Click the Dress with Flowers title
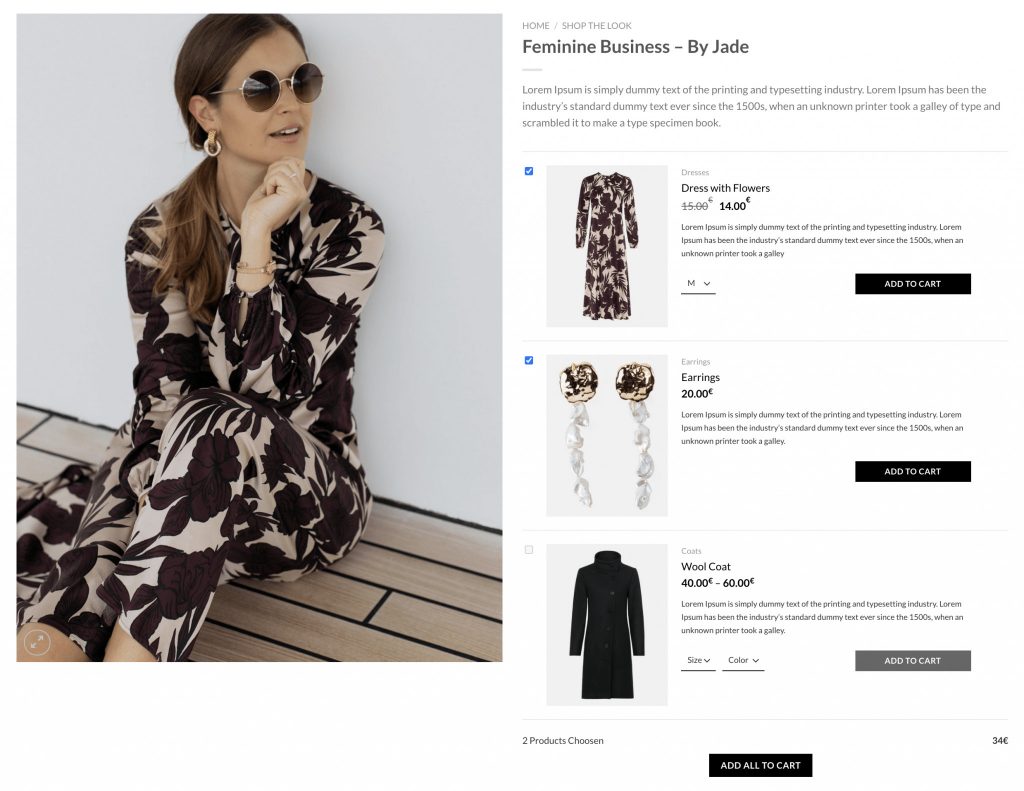 pos(725,188)
